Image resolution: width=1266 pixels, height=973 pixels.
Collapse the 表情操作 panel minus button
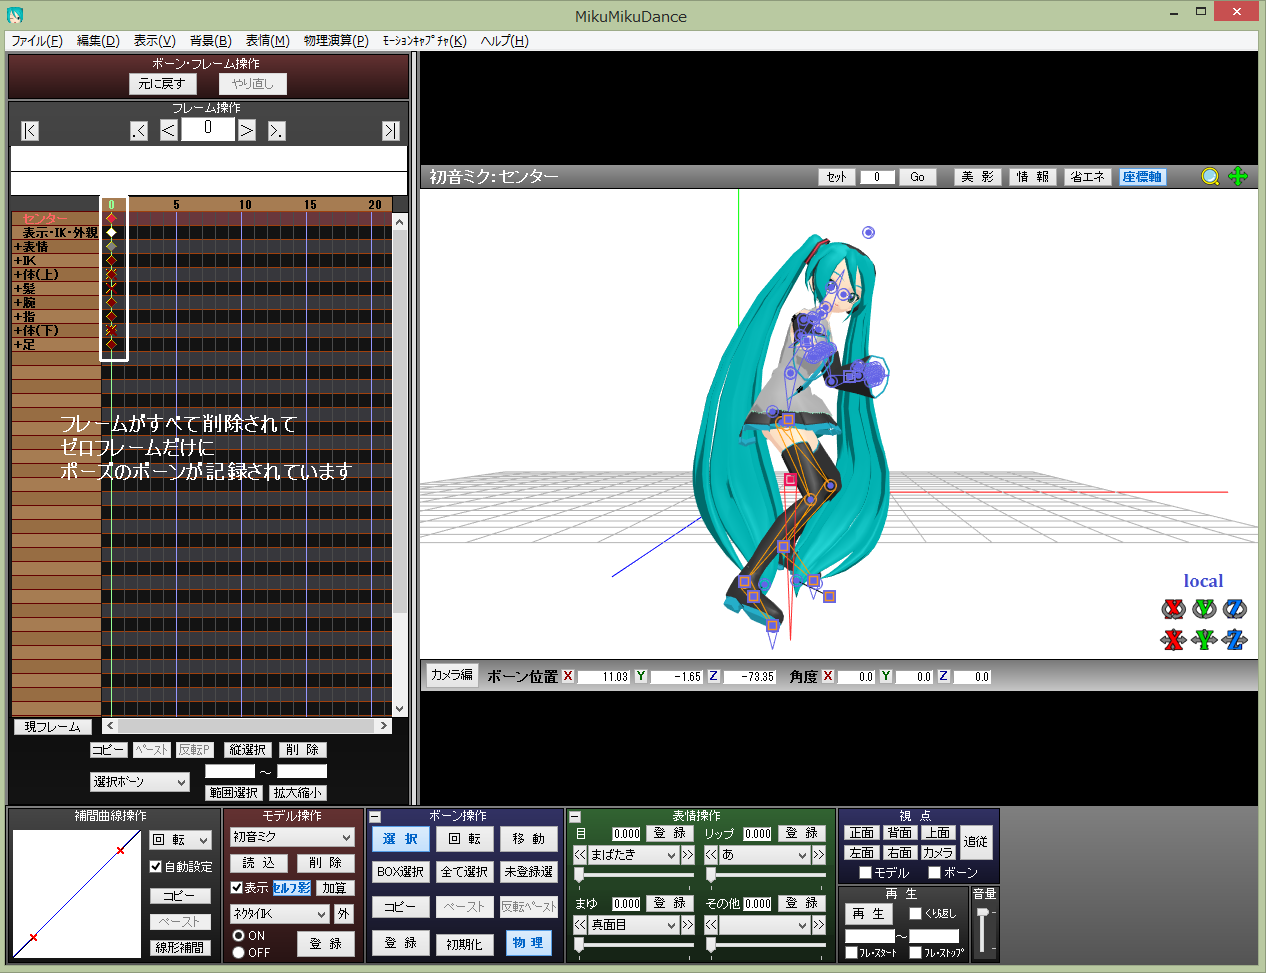(575, 817)
